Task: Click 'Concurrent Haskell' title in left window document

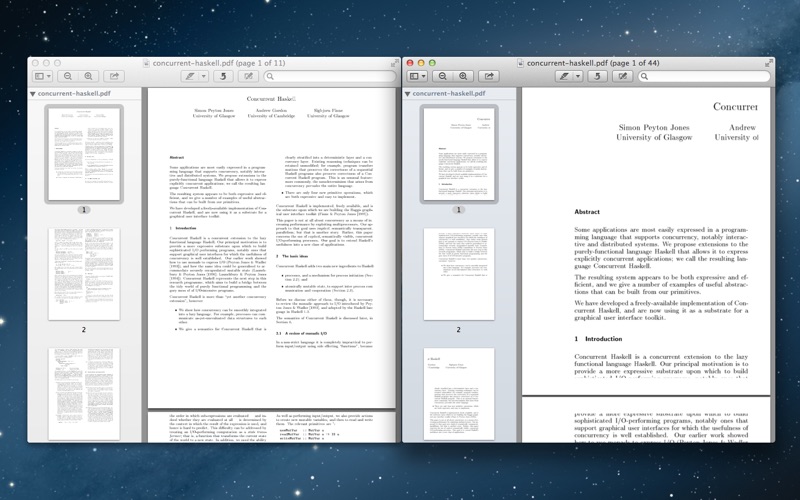Action: (x=271, y=99)
